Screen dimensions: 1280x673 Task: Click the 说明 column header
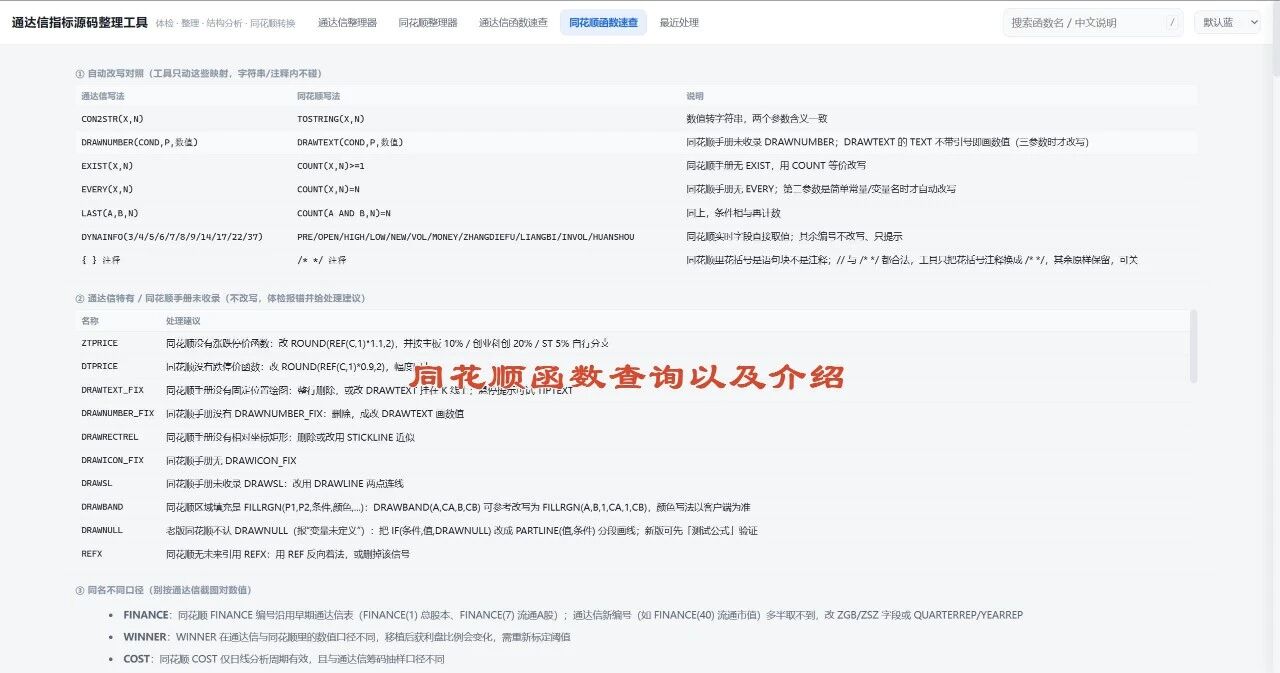(x=695, y=96)
